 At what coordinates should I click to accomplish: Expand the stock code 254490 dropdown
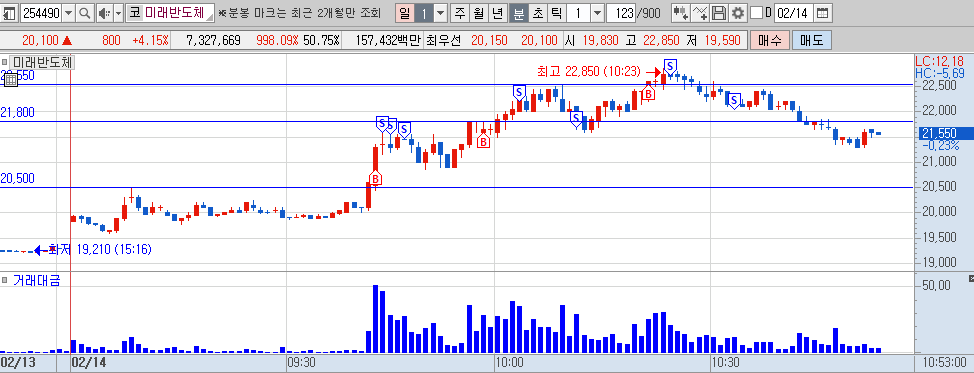(68, 12)
